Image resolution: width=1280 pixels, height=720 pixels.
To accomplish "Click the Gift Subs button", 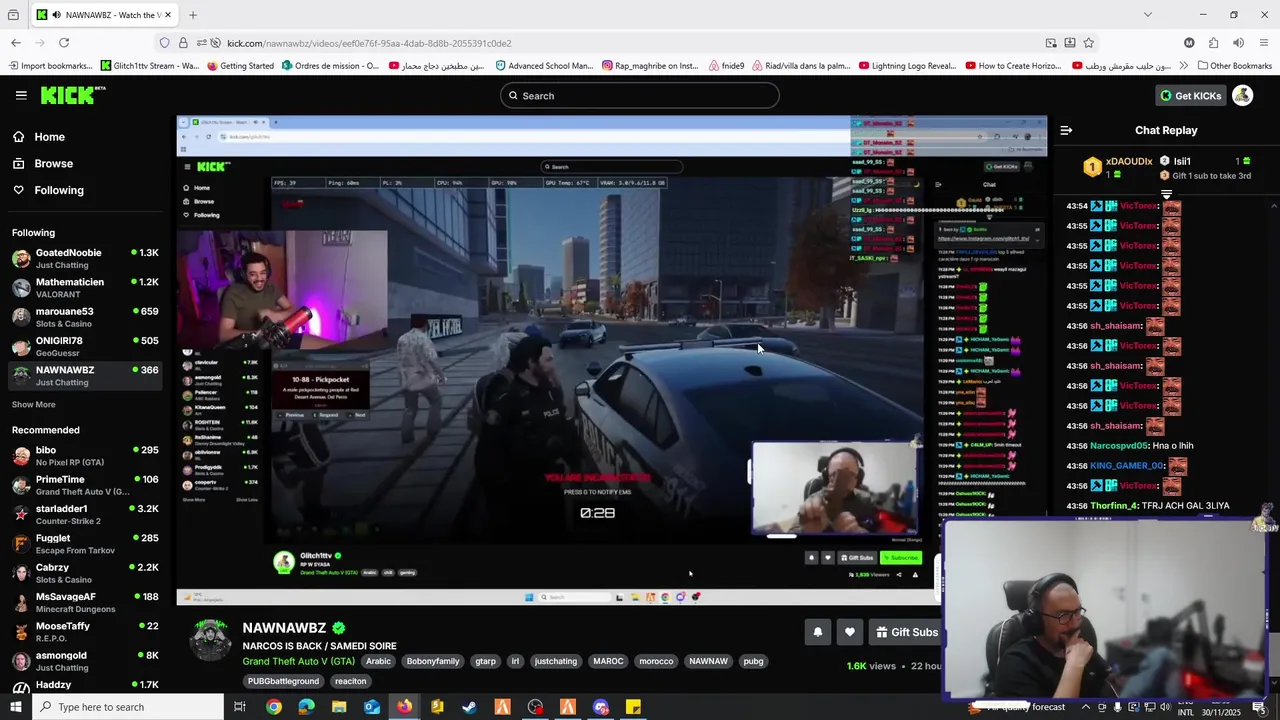I will tap(906, 632).
